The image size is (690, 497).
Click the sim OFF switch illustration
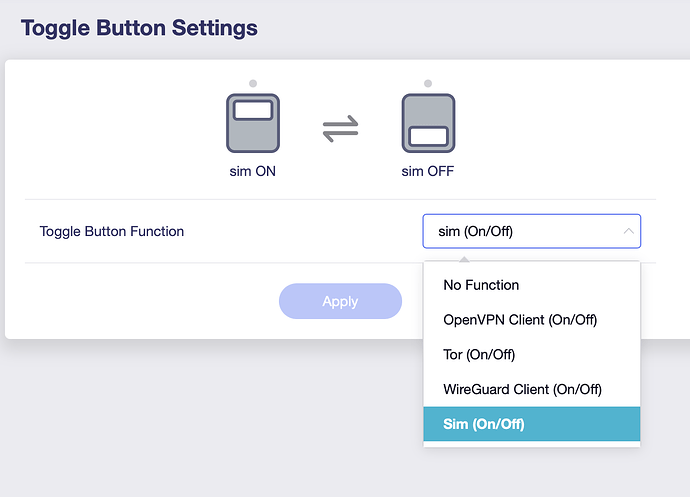click(428, 123)
